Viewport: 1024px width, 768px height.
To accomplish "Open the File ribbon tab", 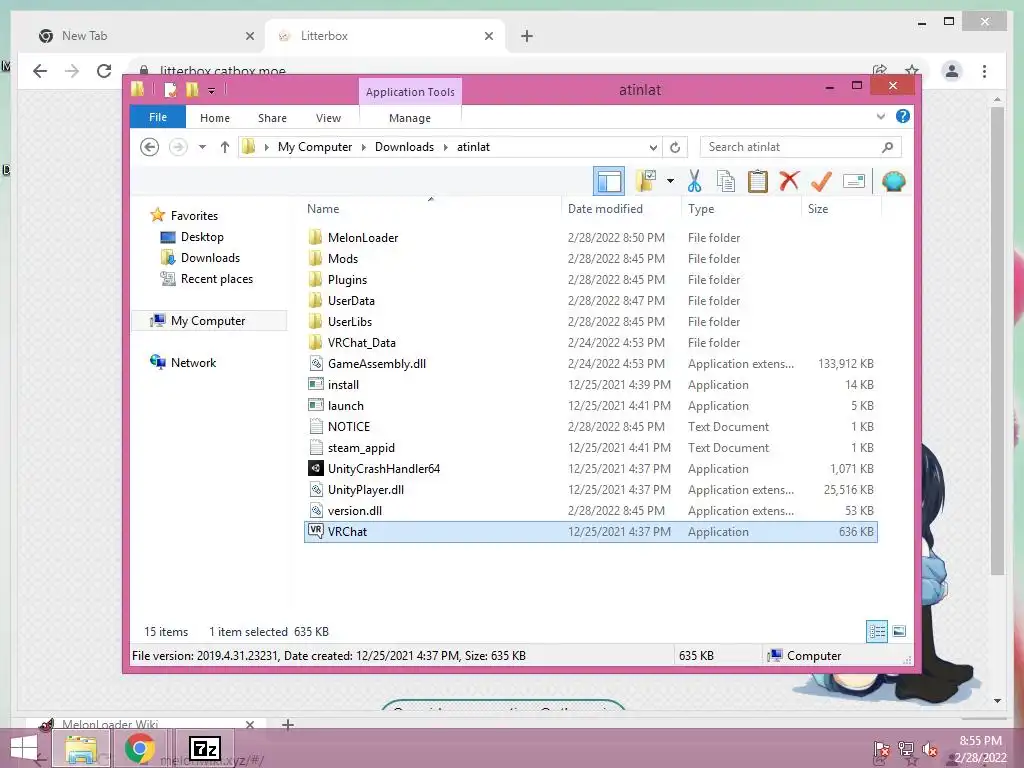I will pyautogui.click(x=158, y=117).
